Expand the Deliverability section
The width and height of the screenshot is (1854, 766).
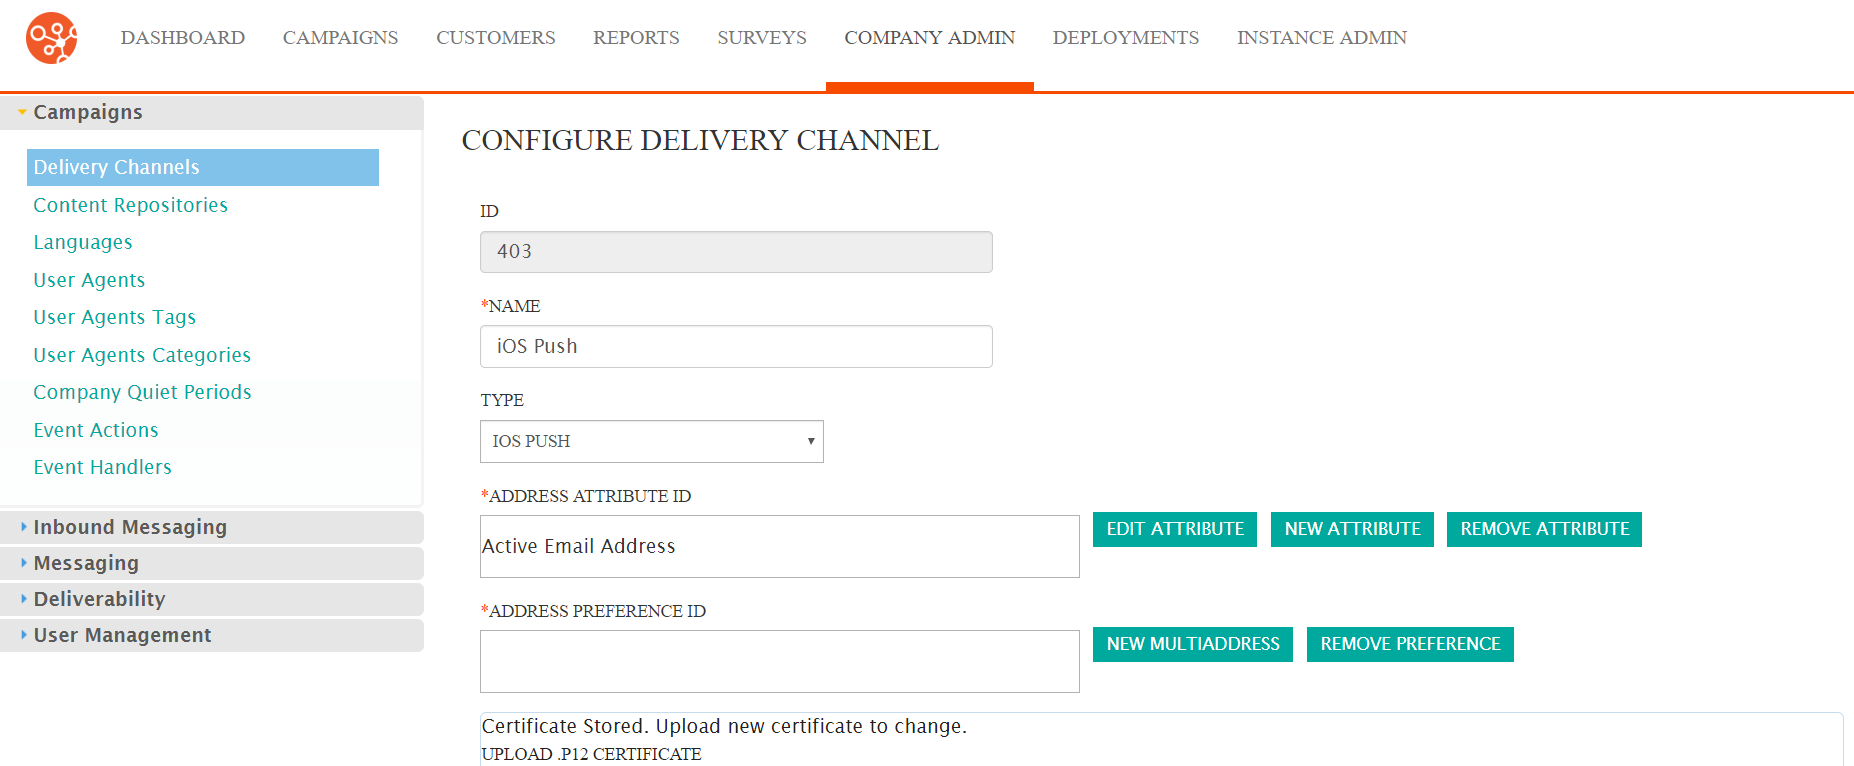[x=211, y=599]
